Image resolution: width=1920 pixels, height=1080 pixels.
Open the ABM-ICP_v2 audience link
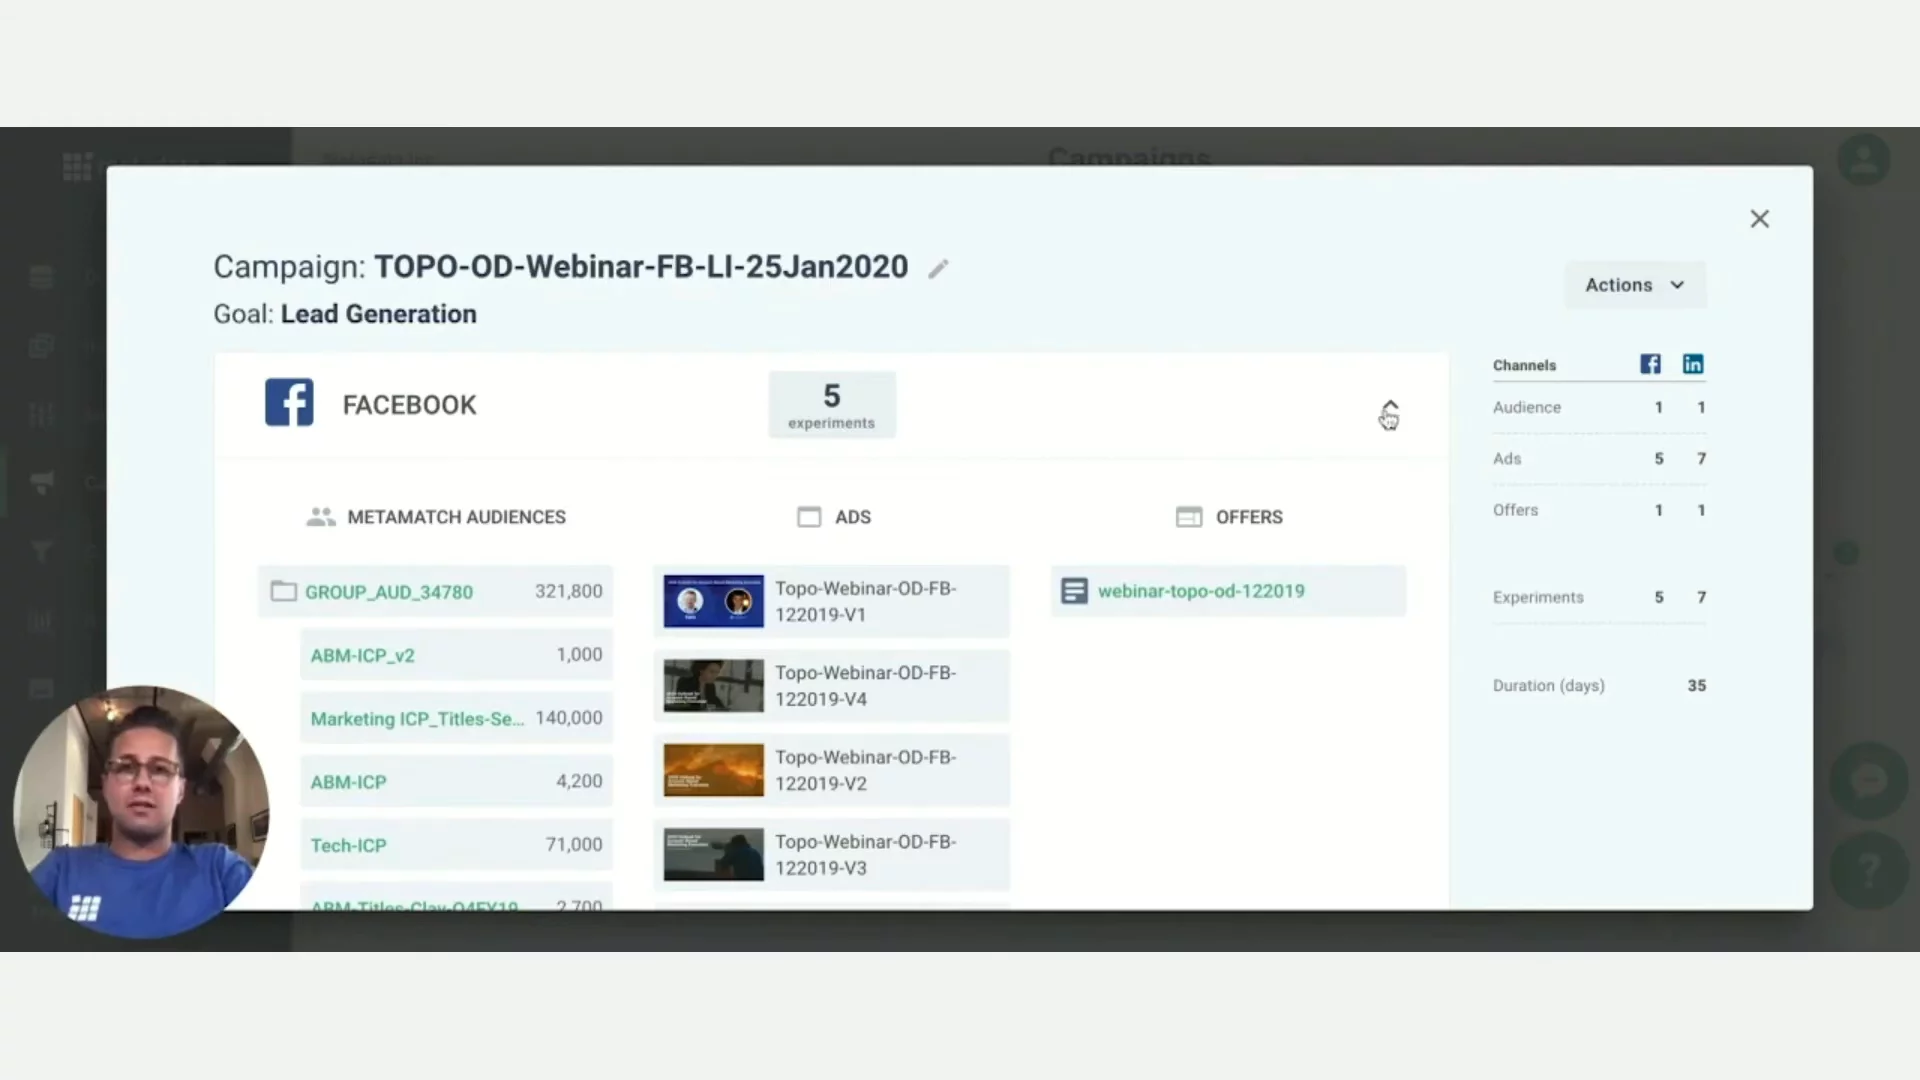[x=362, y=656]
